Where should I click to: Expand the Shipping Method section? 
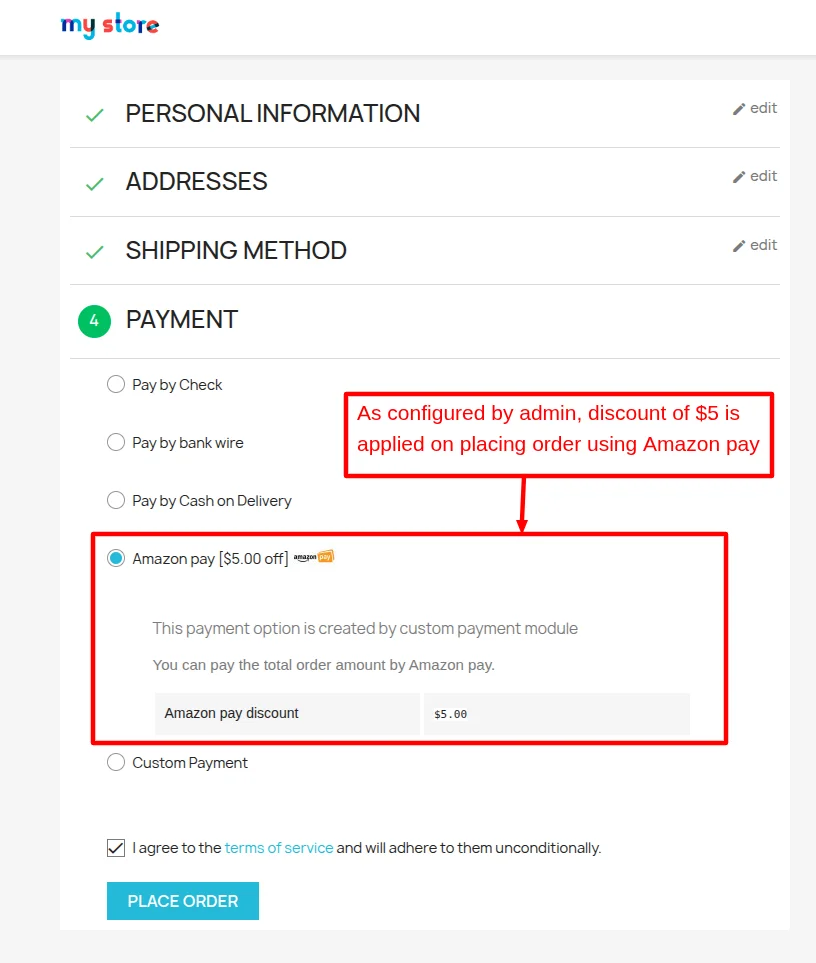(237, 250)
